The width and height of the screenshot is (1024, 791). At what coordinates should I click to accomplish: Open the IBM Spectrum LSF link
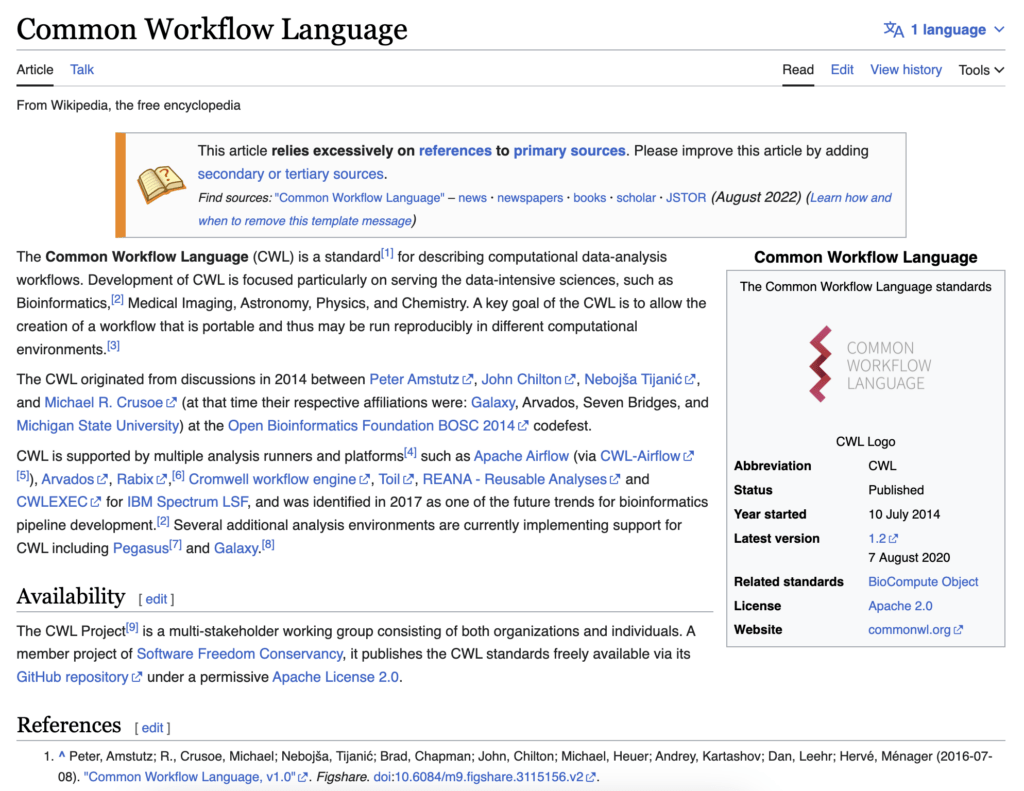(187, 502)
